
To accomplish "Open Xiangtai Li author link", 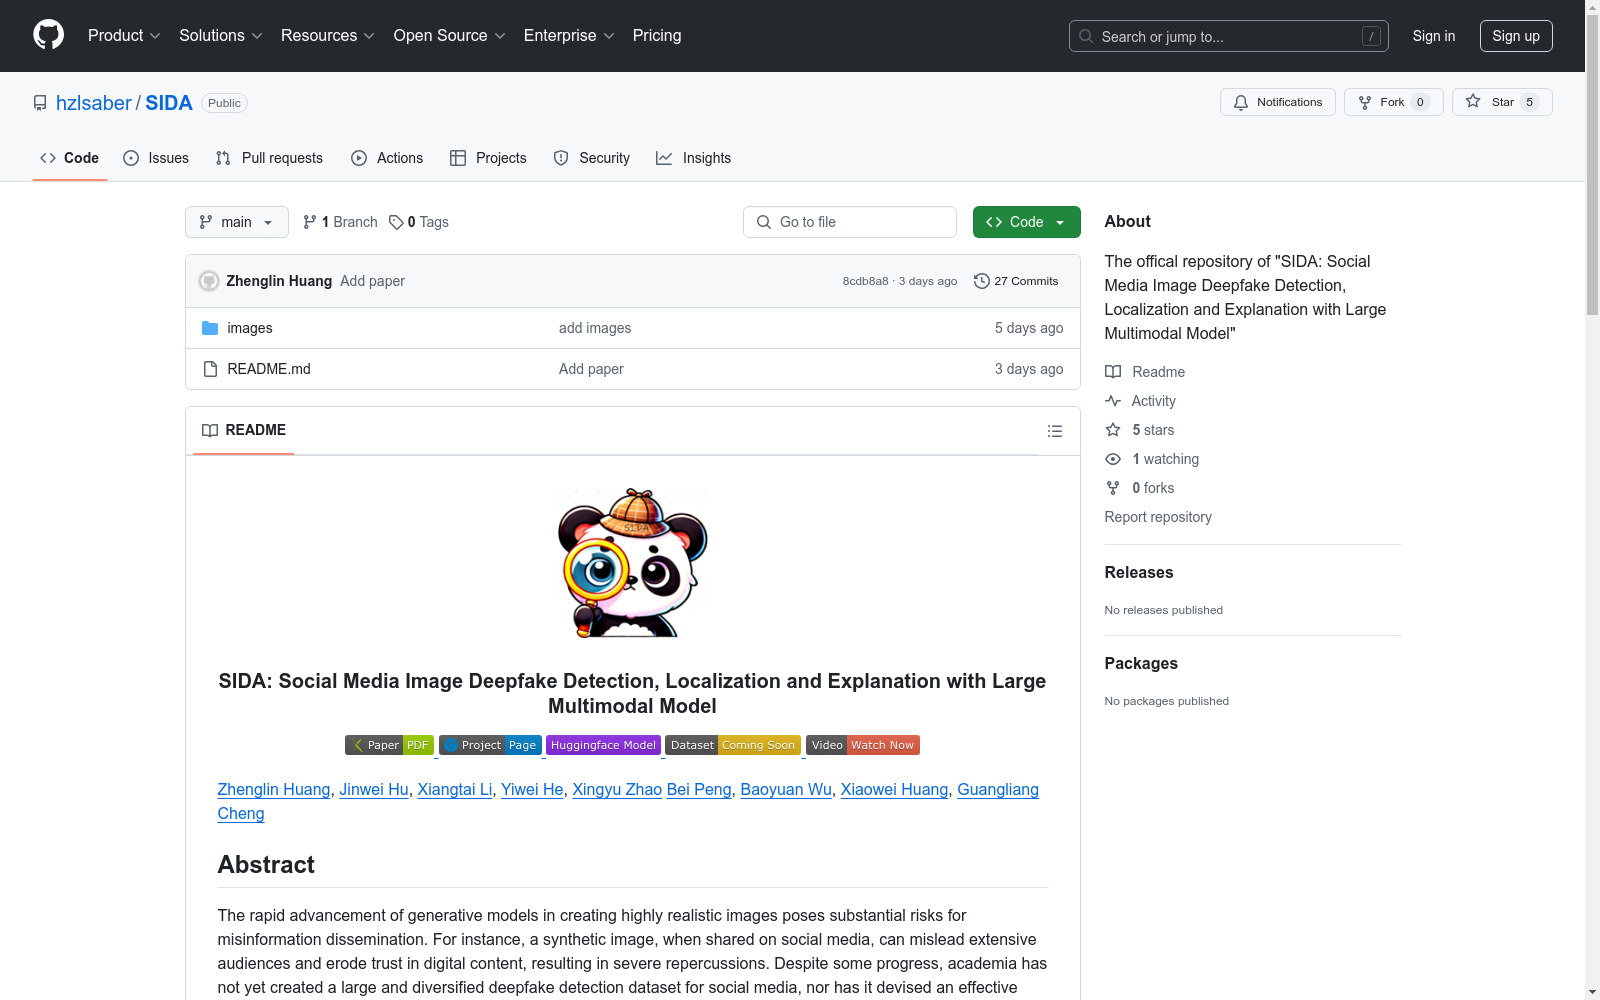I will click(455, 789).
